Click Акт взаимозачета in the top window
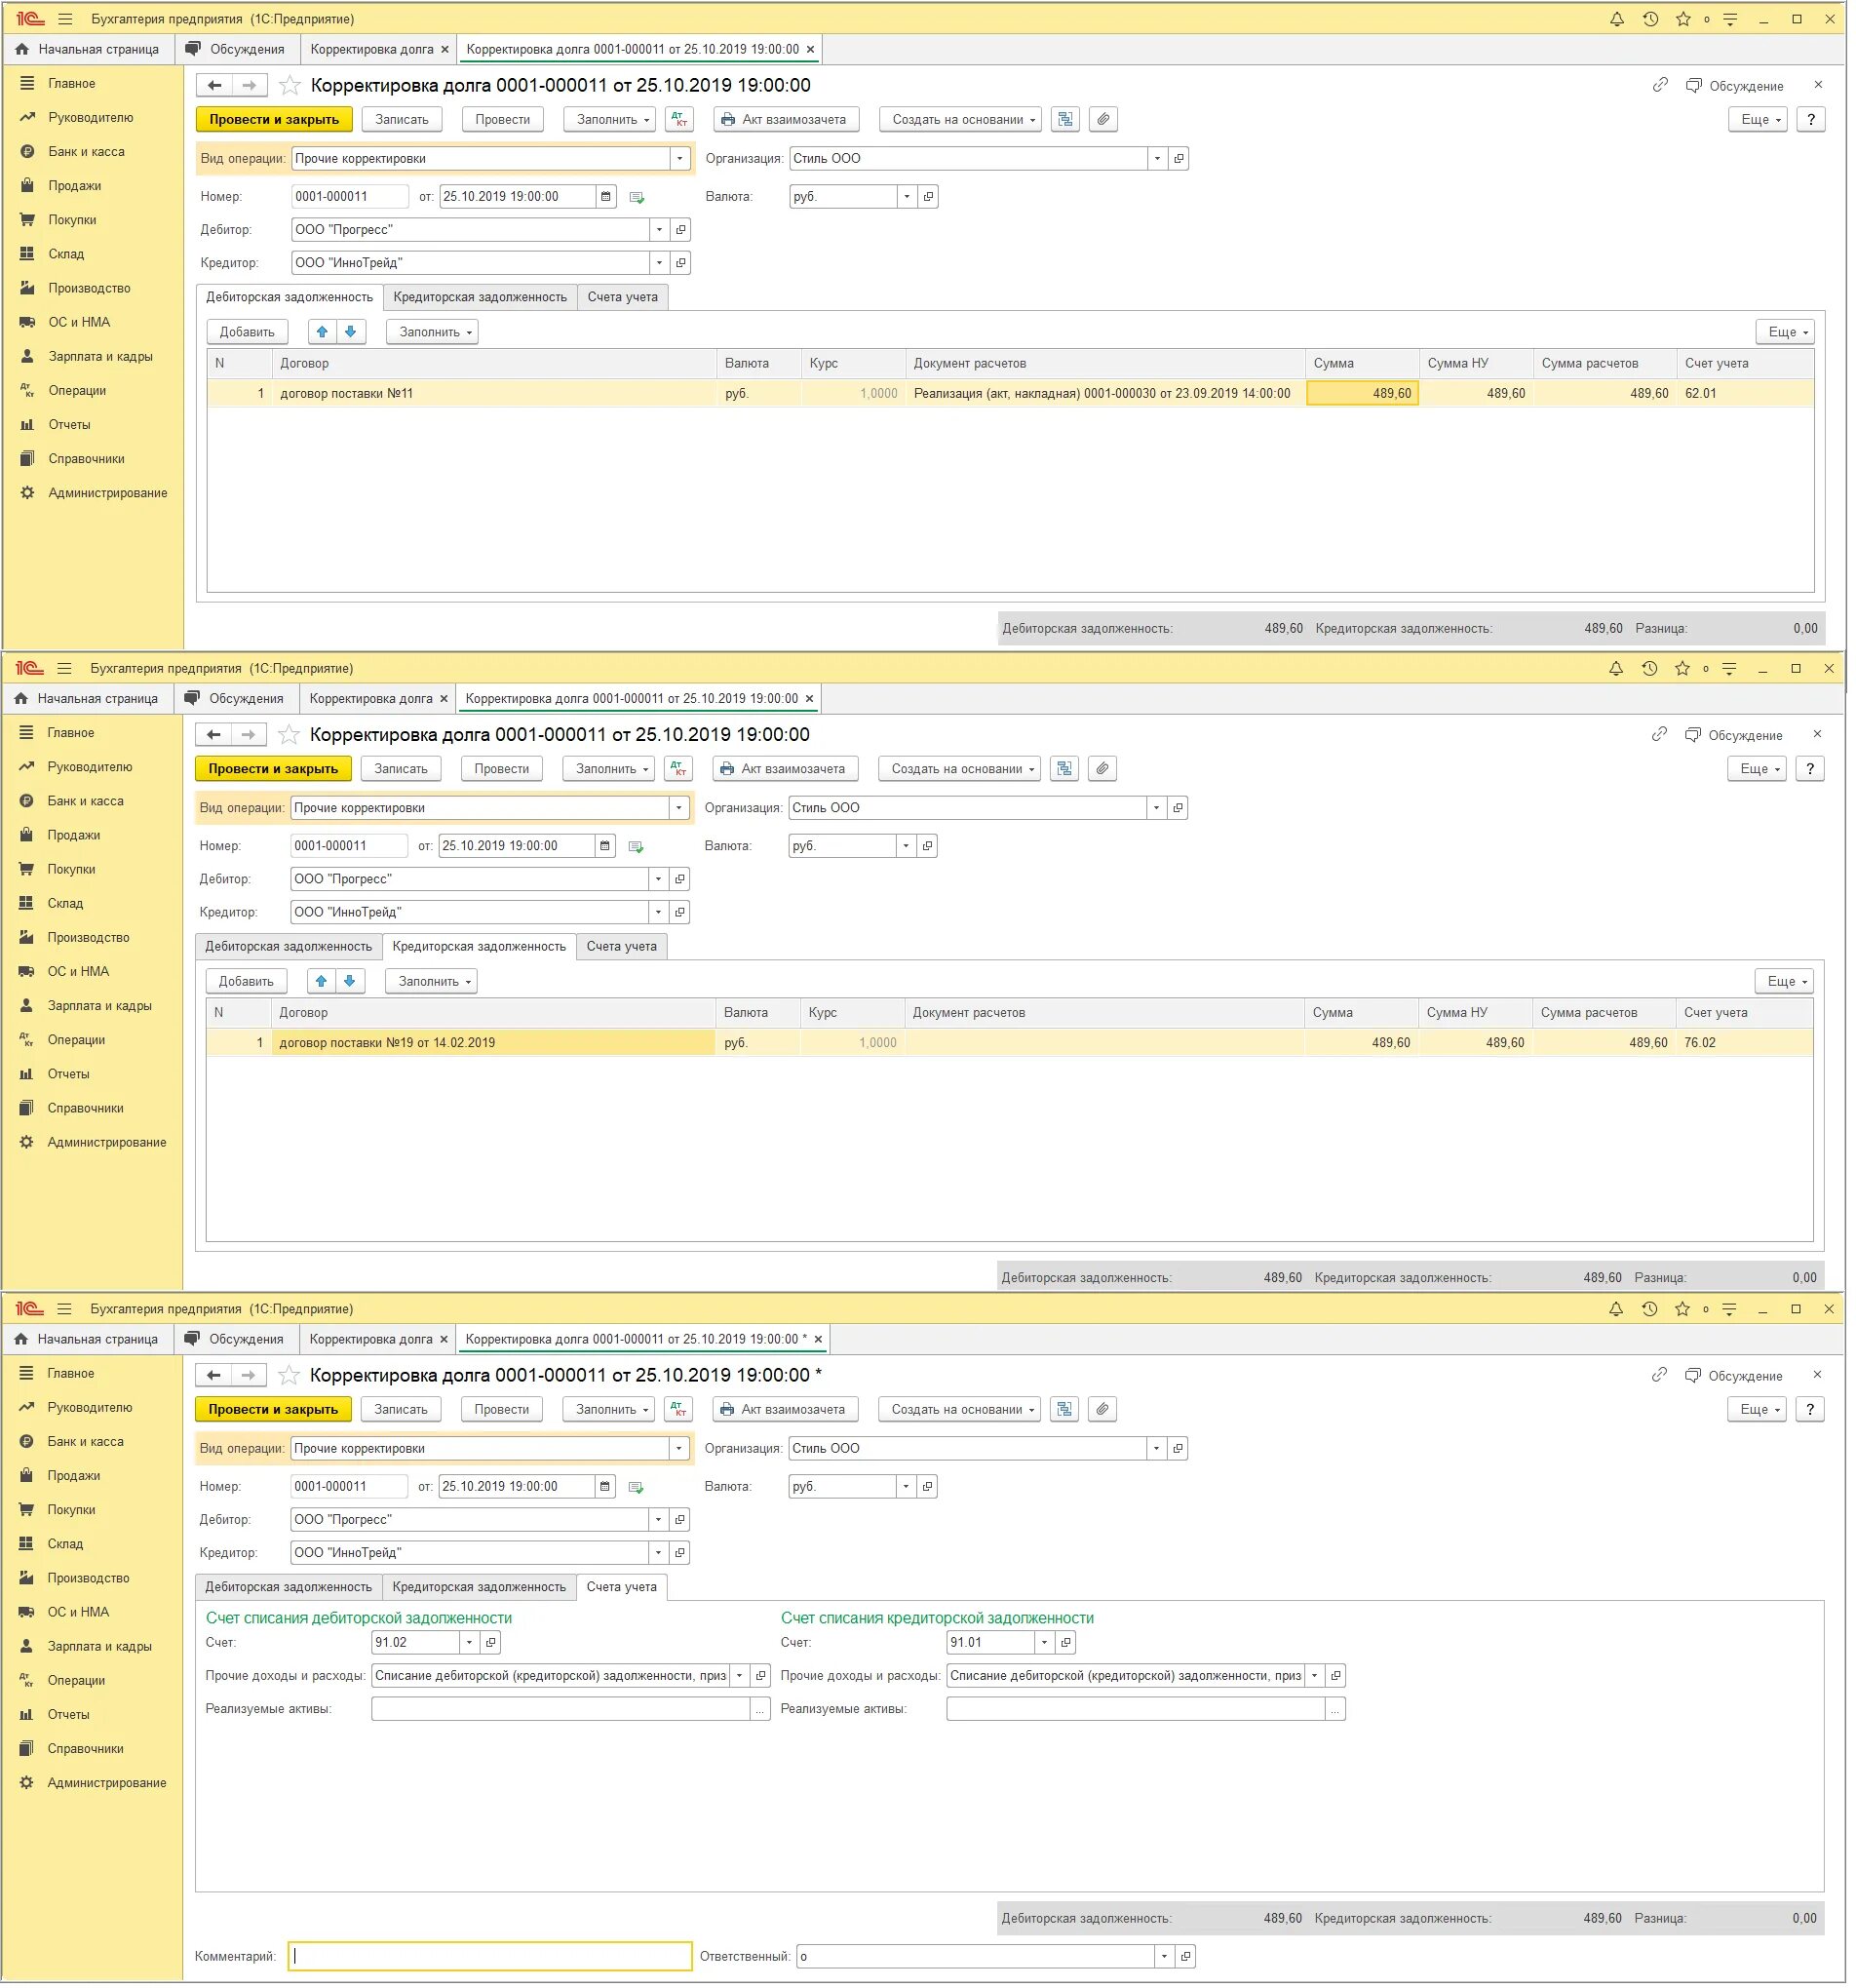 [788, 120]
